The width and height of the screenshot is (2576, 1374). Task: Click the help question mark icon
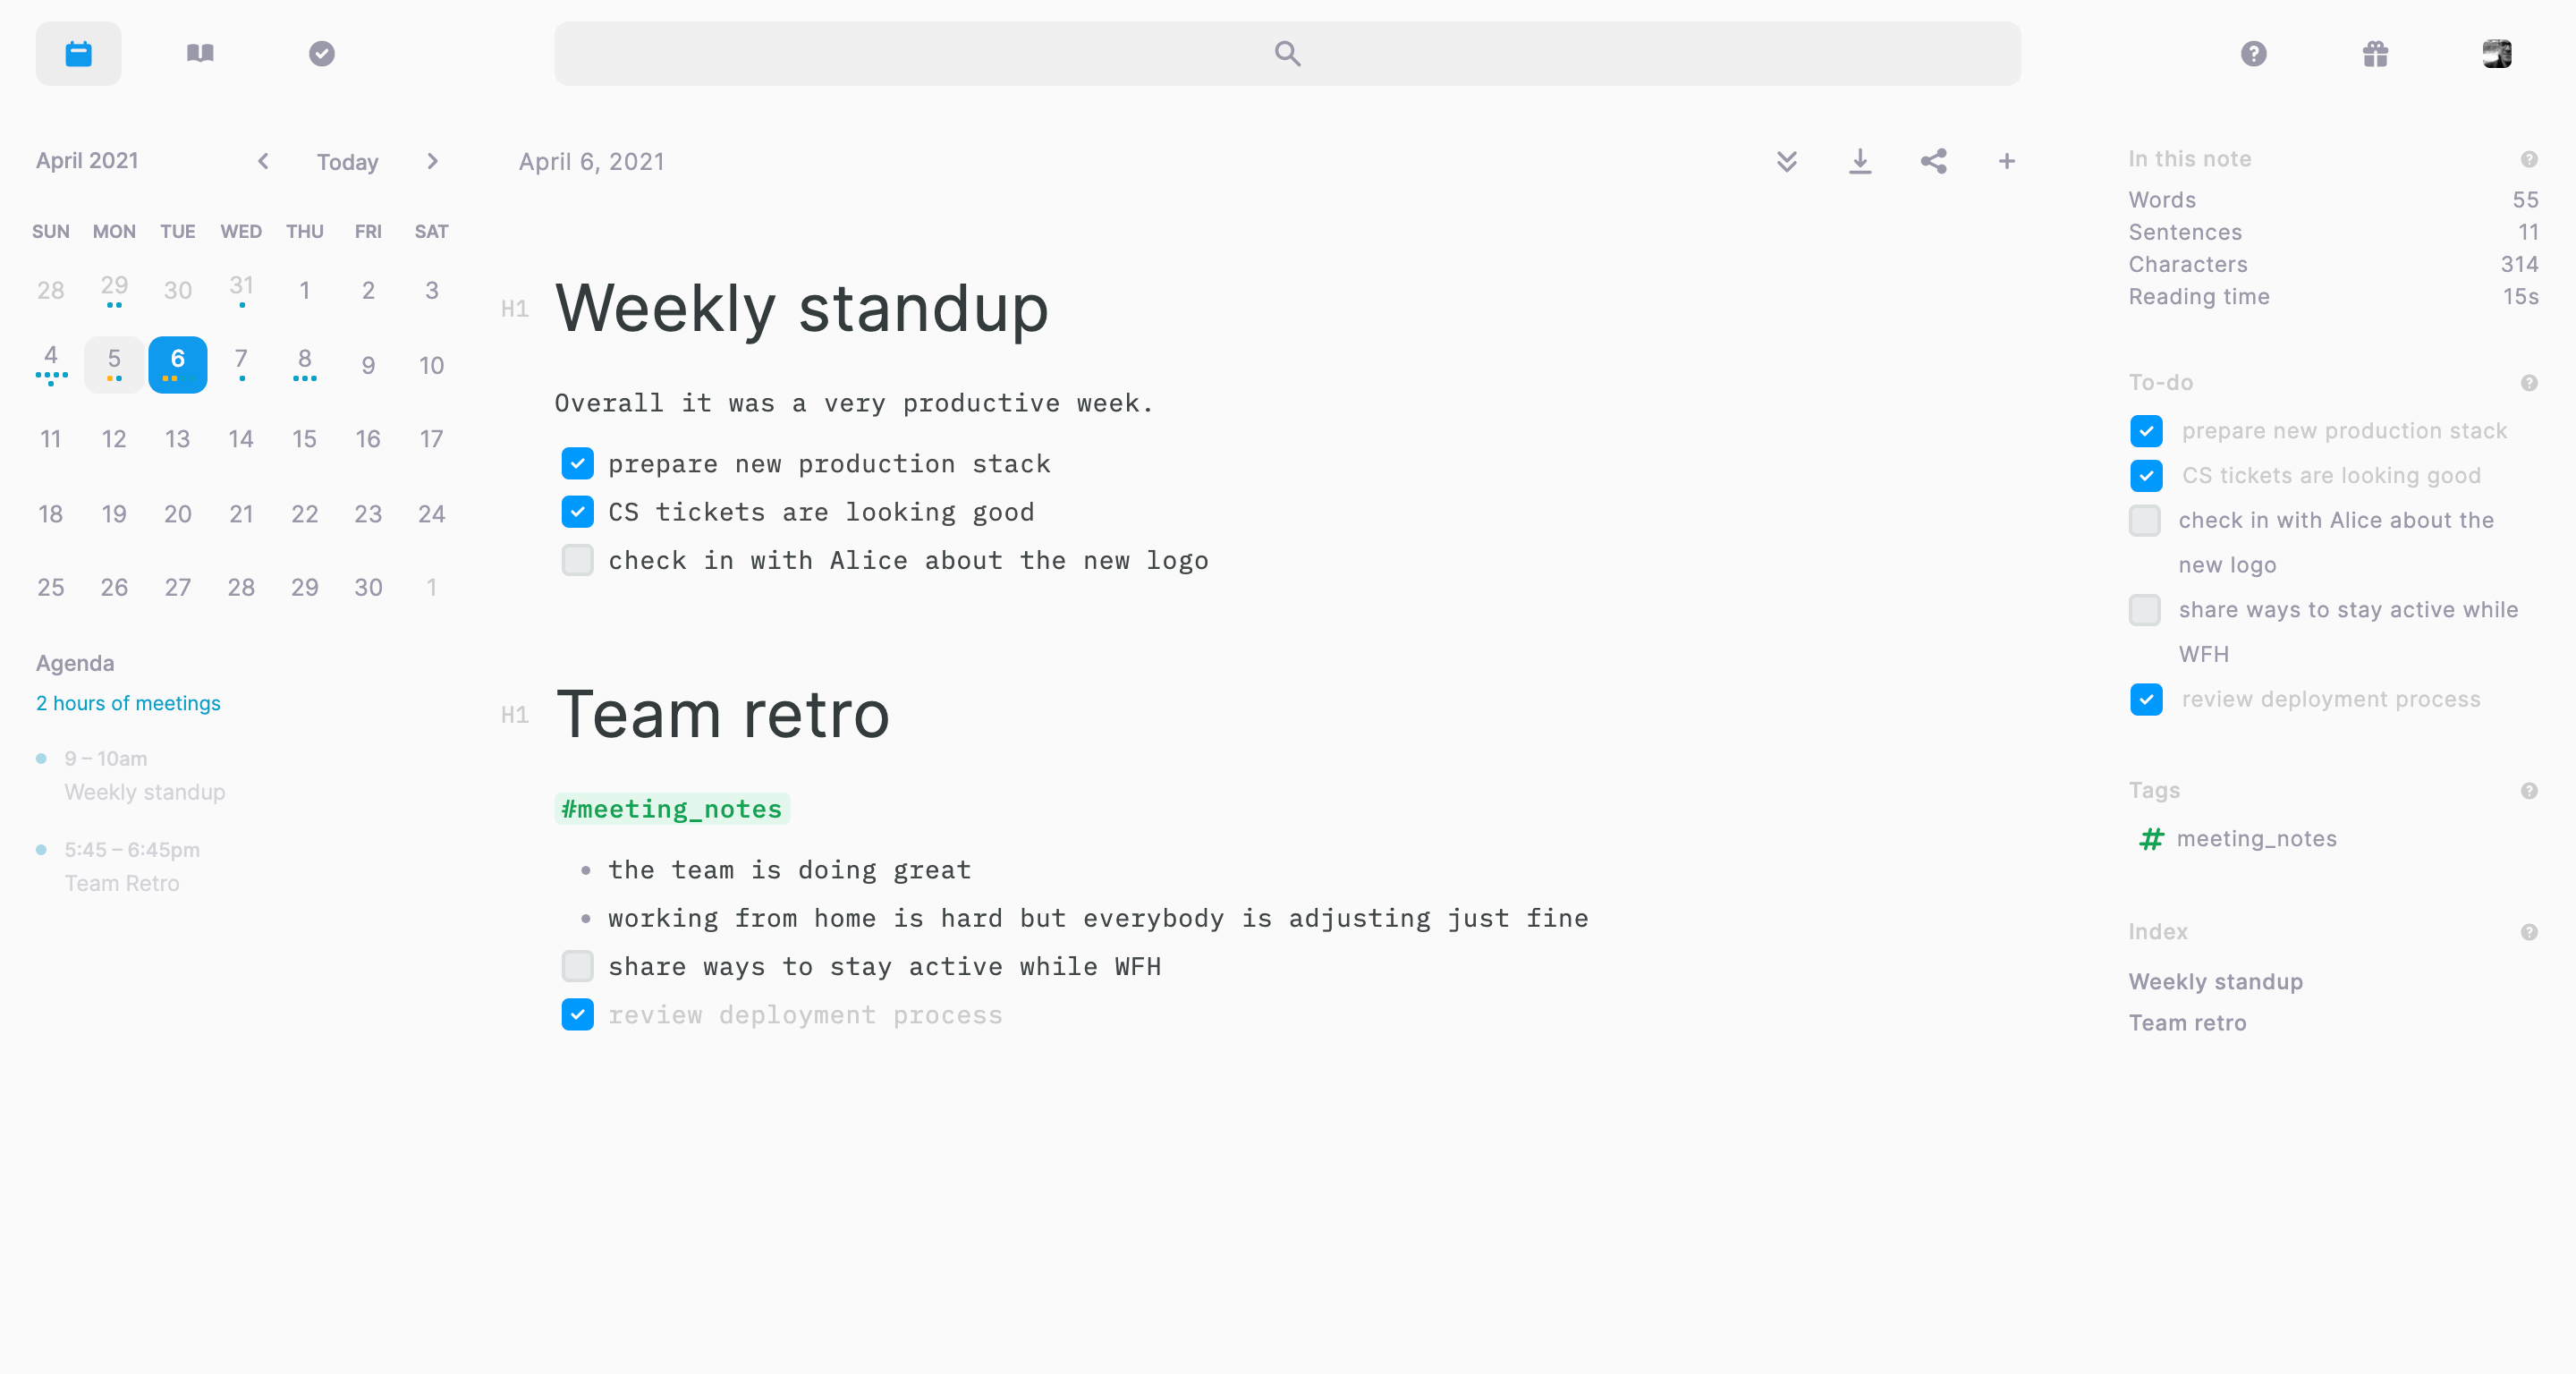click(x=2253, y=53)
